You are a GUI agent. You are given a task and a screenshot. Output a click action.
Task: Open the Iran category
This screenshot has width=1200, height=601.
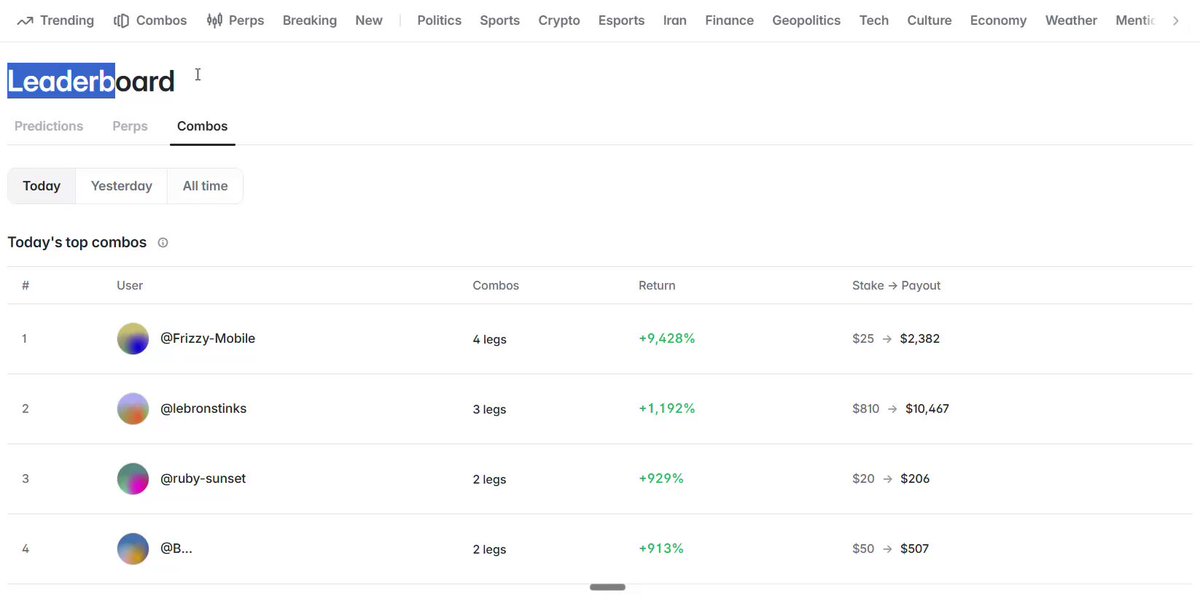675,20
